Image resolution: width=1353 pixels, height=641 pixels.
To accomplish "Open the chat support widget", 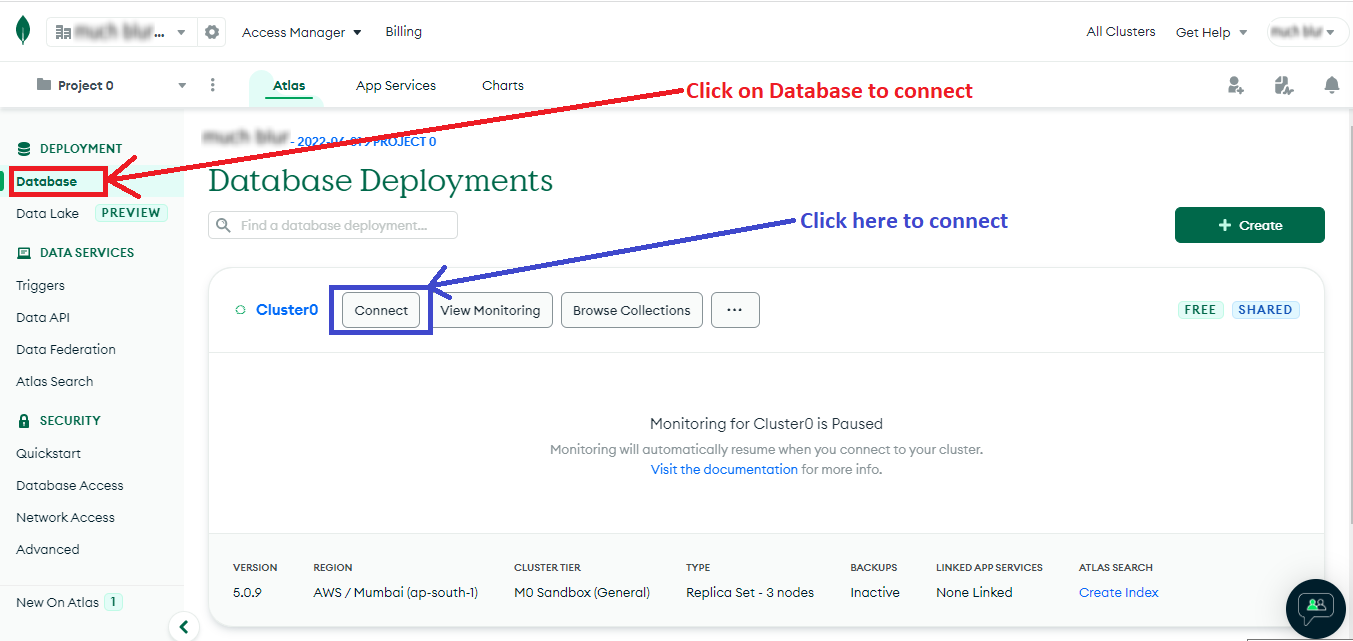I will pyautogui.click(x=1315, y=608).
